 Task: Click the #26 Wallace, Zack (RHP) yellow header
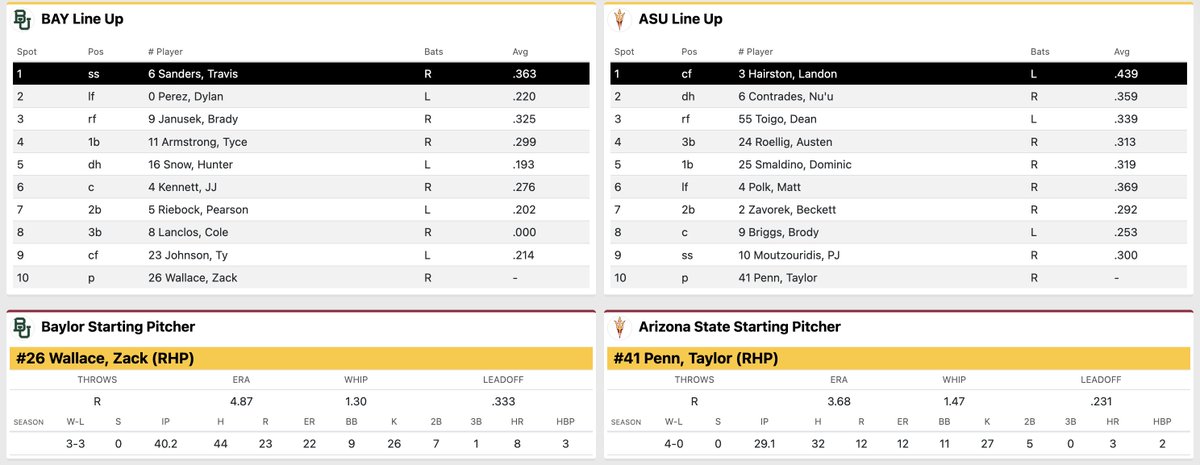301,358
